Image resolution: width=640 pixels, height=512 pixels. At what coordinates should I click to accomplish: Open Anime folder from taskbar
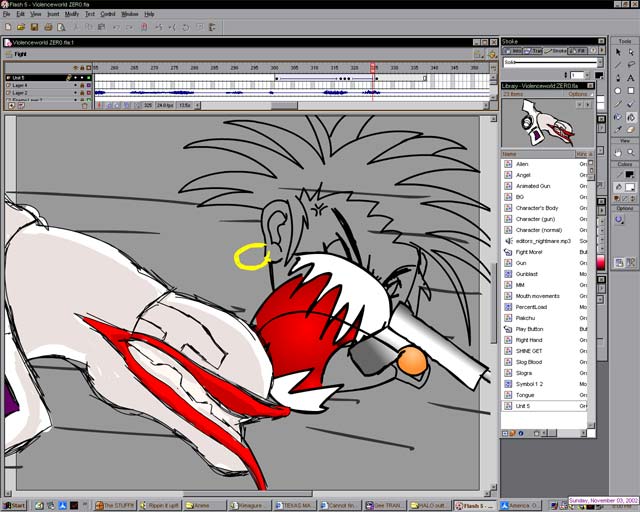point(204,505)
